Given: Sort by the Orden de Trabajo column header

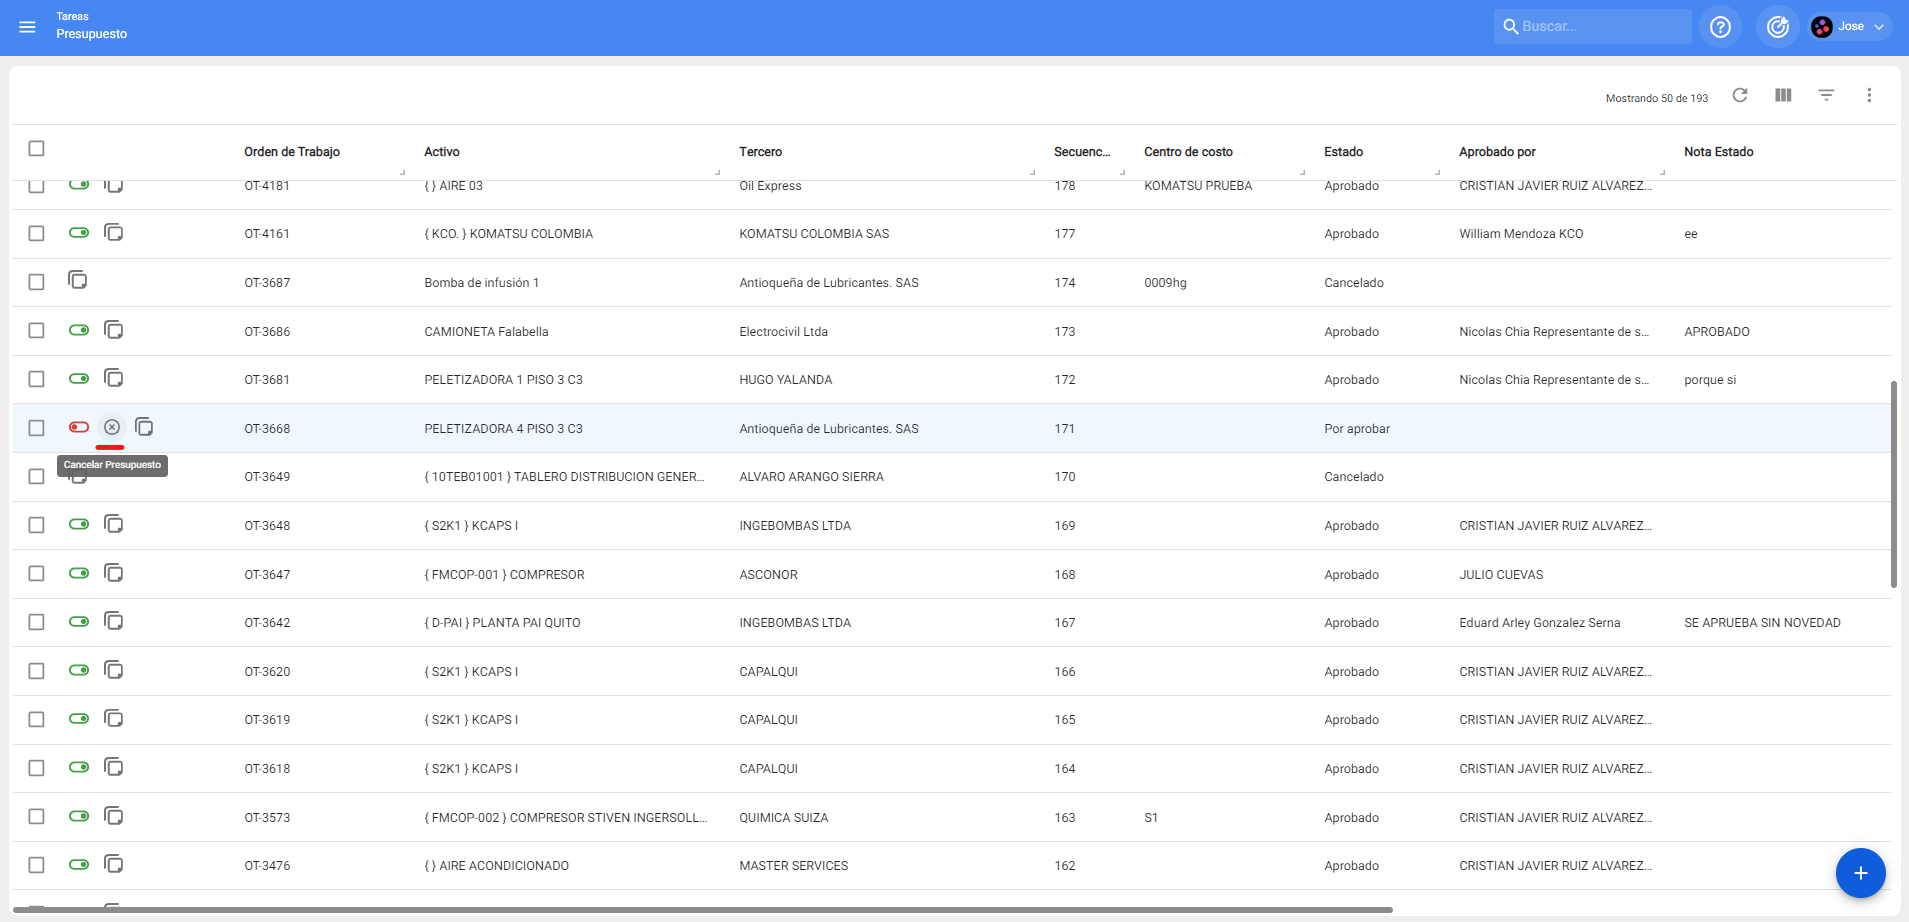Looking at the screenshot, I should (x=292, y=152).
